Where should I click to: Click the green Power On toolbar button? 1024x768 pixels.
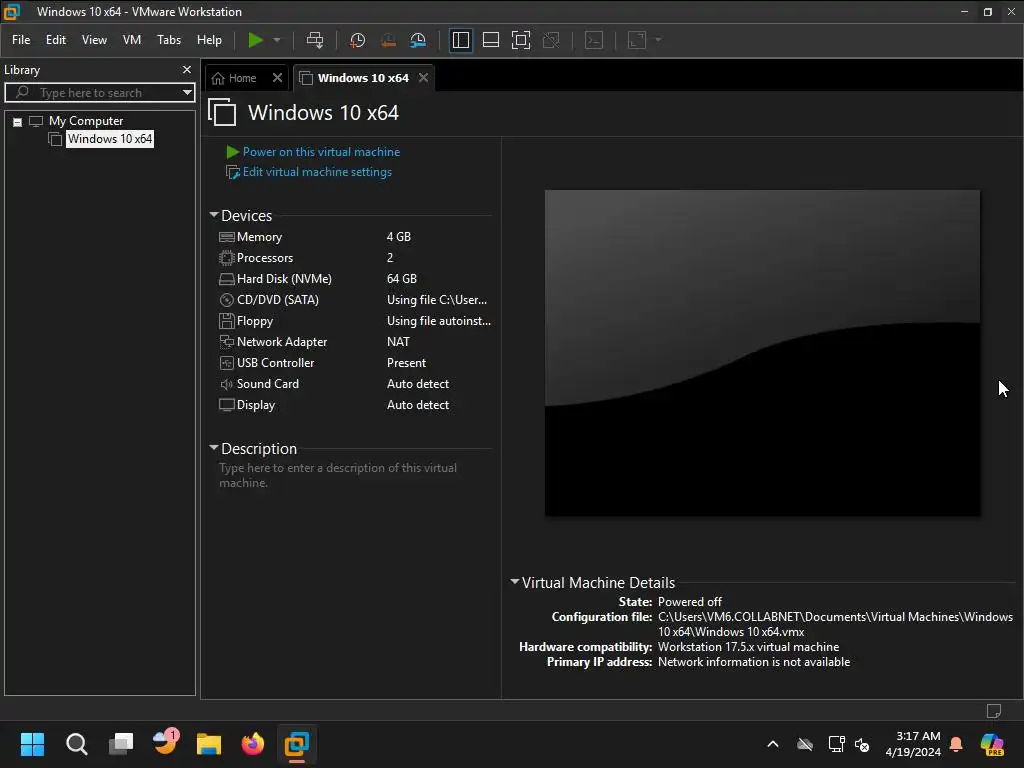pyautogui.click(x=255, y=40)
